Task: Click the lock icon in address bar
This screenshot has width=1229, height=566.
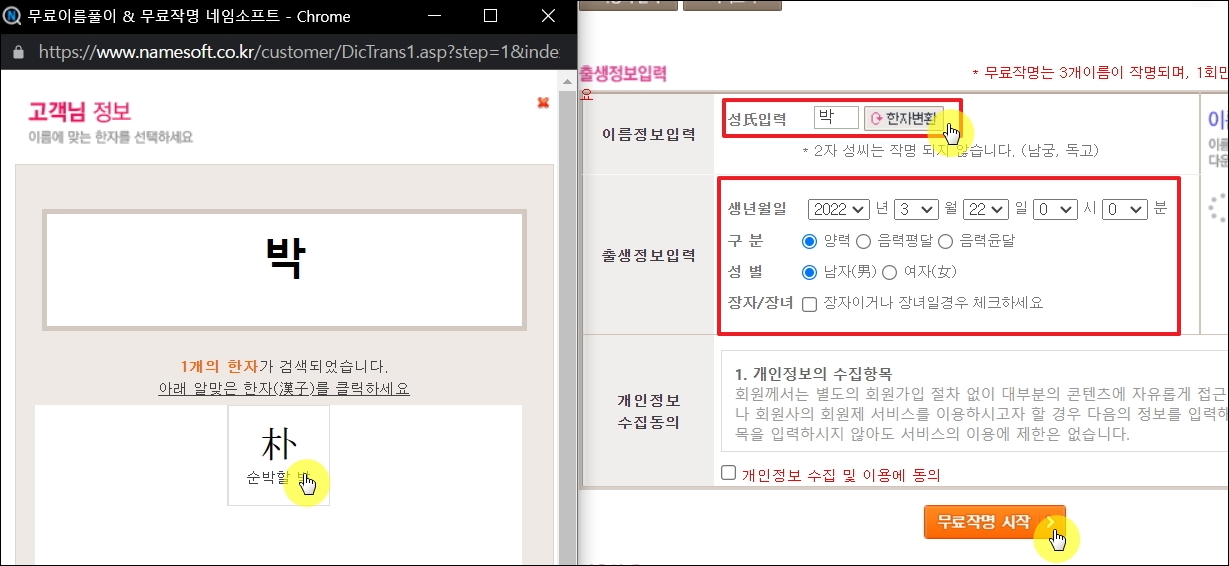Action: click(17, 51)
